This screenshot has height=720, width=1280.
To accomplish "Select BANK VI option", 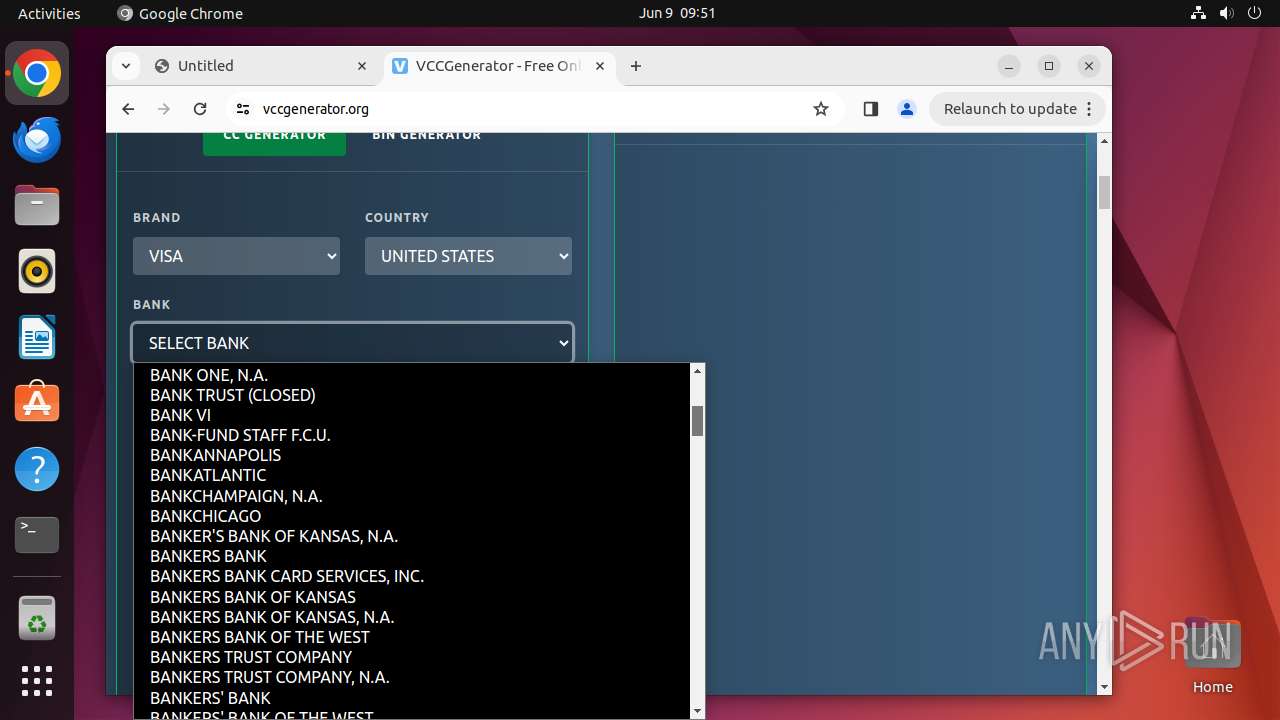I will [412, 415].
